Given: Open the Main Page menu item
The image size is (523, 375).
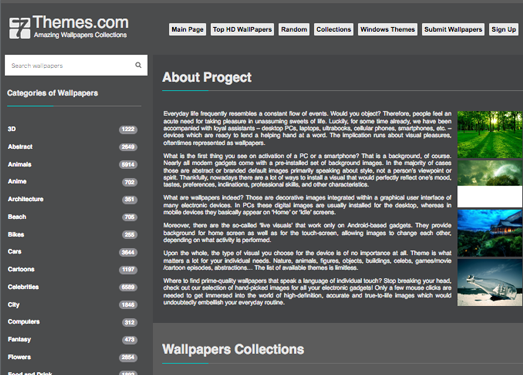Looking at the screenshot, I should 187,29.
